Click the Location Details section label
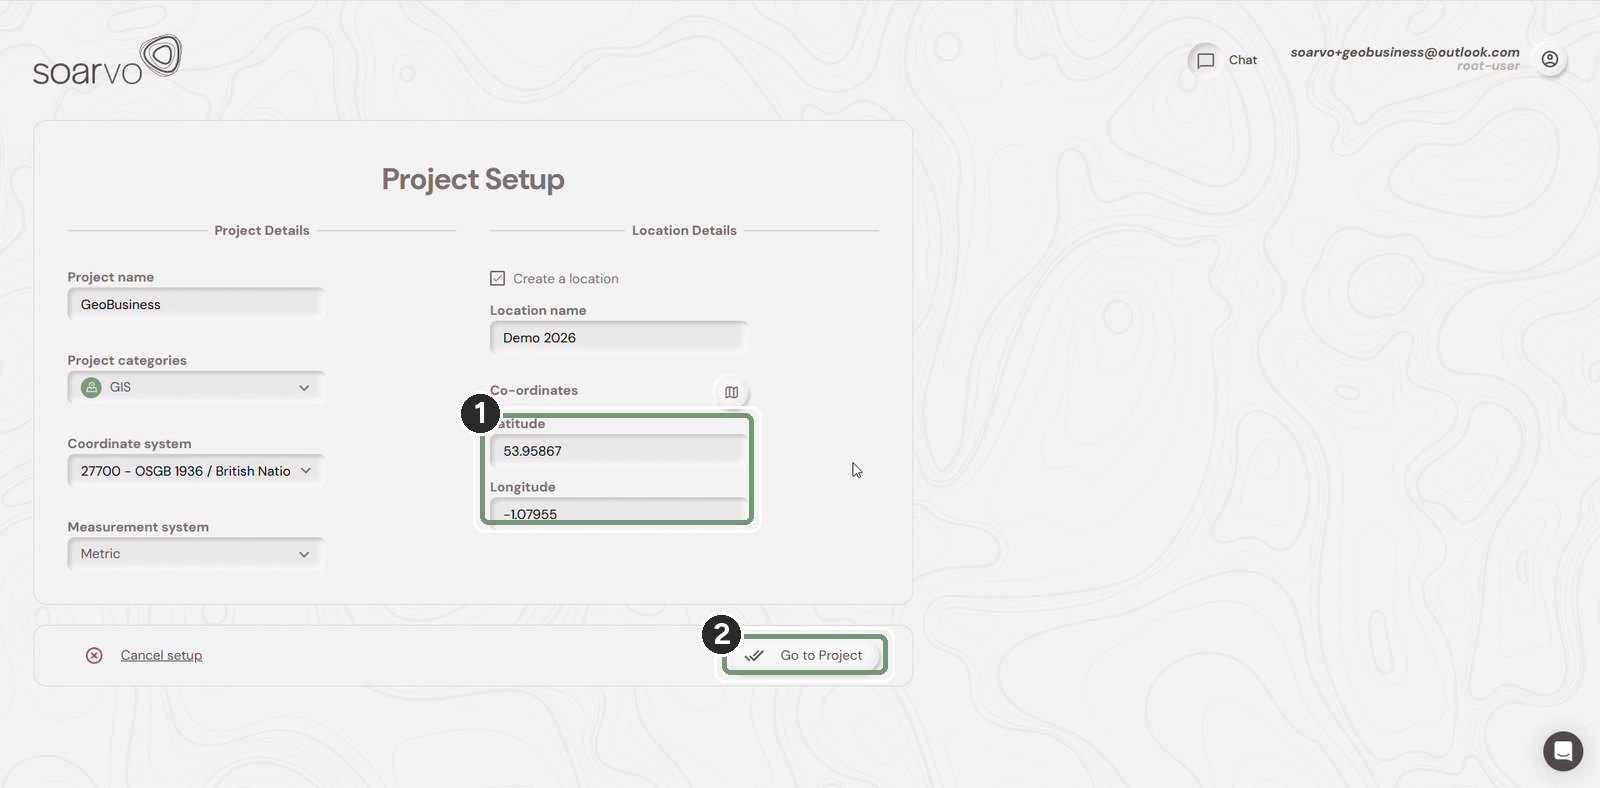Screen dimensions: 1600x788 pyautogui.click(x=684, y=230)
